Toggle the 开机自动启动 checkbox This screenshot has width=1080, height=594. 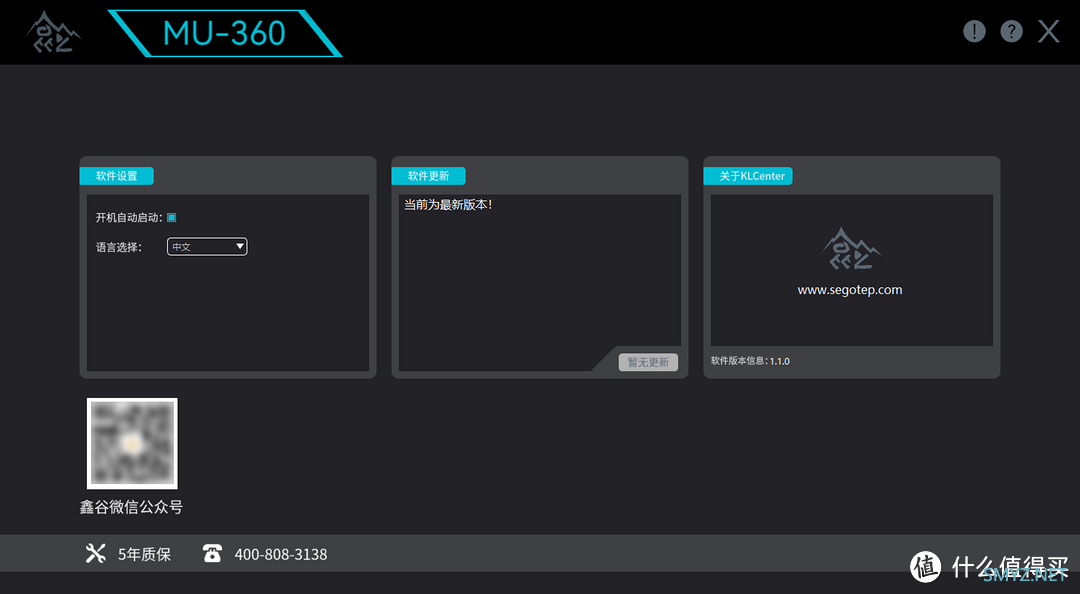tap(172, 218)
